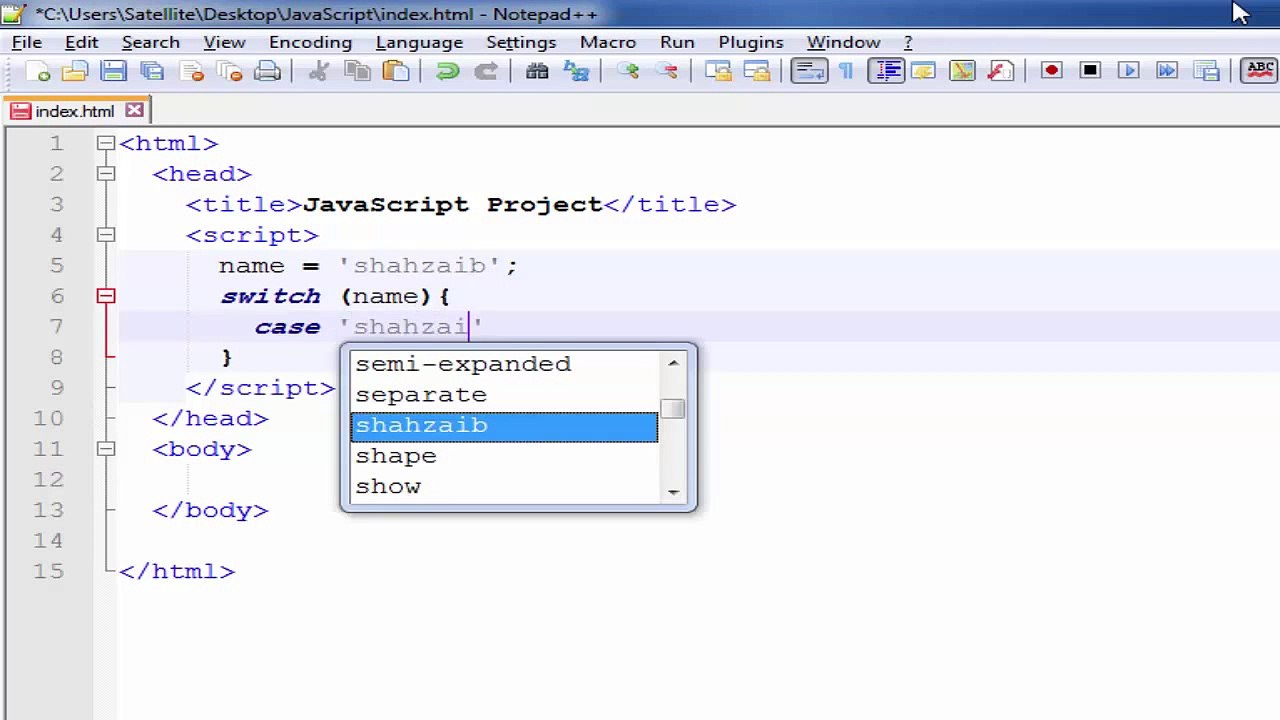Toggle word wrap in the toolbar
The width and height of the screenshot is (1280, 720).
pyautogui.click(x=808, y=71)
